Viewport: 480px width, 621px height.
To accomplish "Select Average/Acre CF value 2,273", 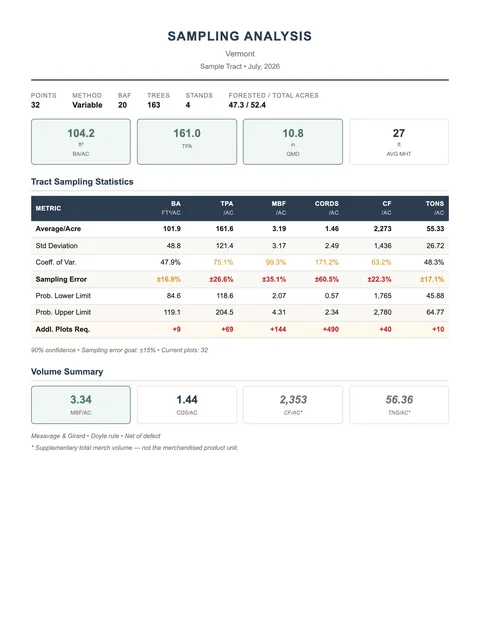I will 383,229.
